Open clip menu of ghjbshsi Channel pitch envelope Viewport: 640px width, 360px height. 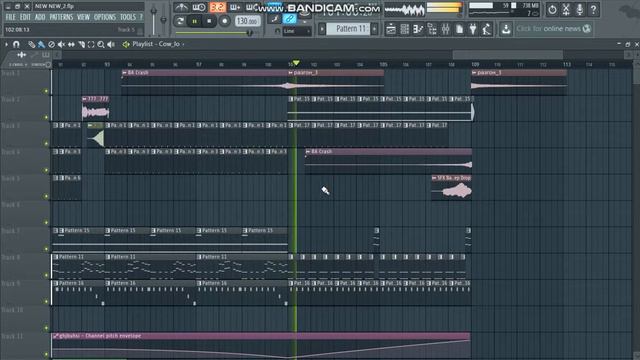[x=56, y=336]
